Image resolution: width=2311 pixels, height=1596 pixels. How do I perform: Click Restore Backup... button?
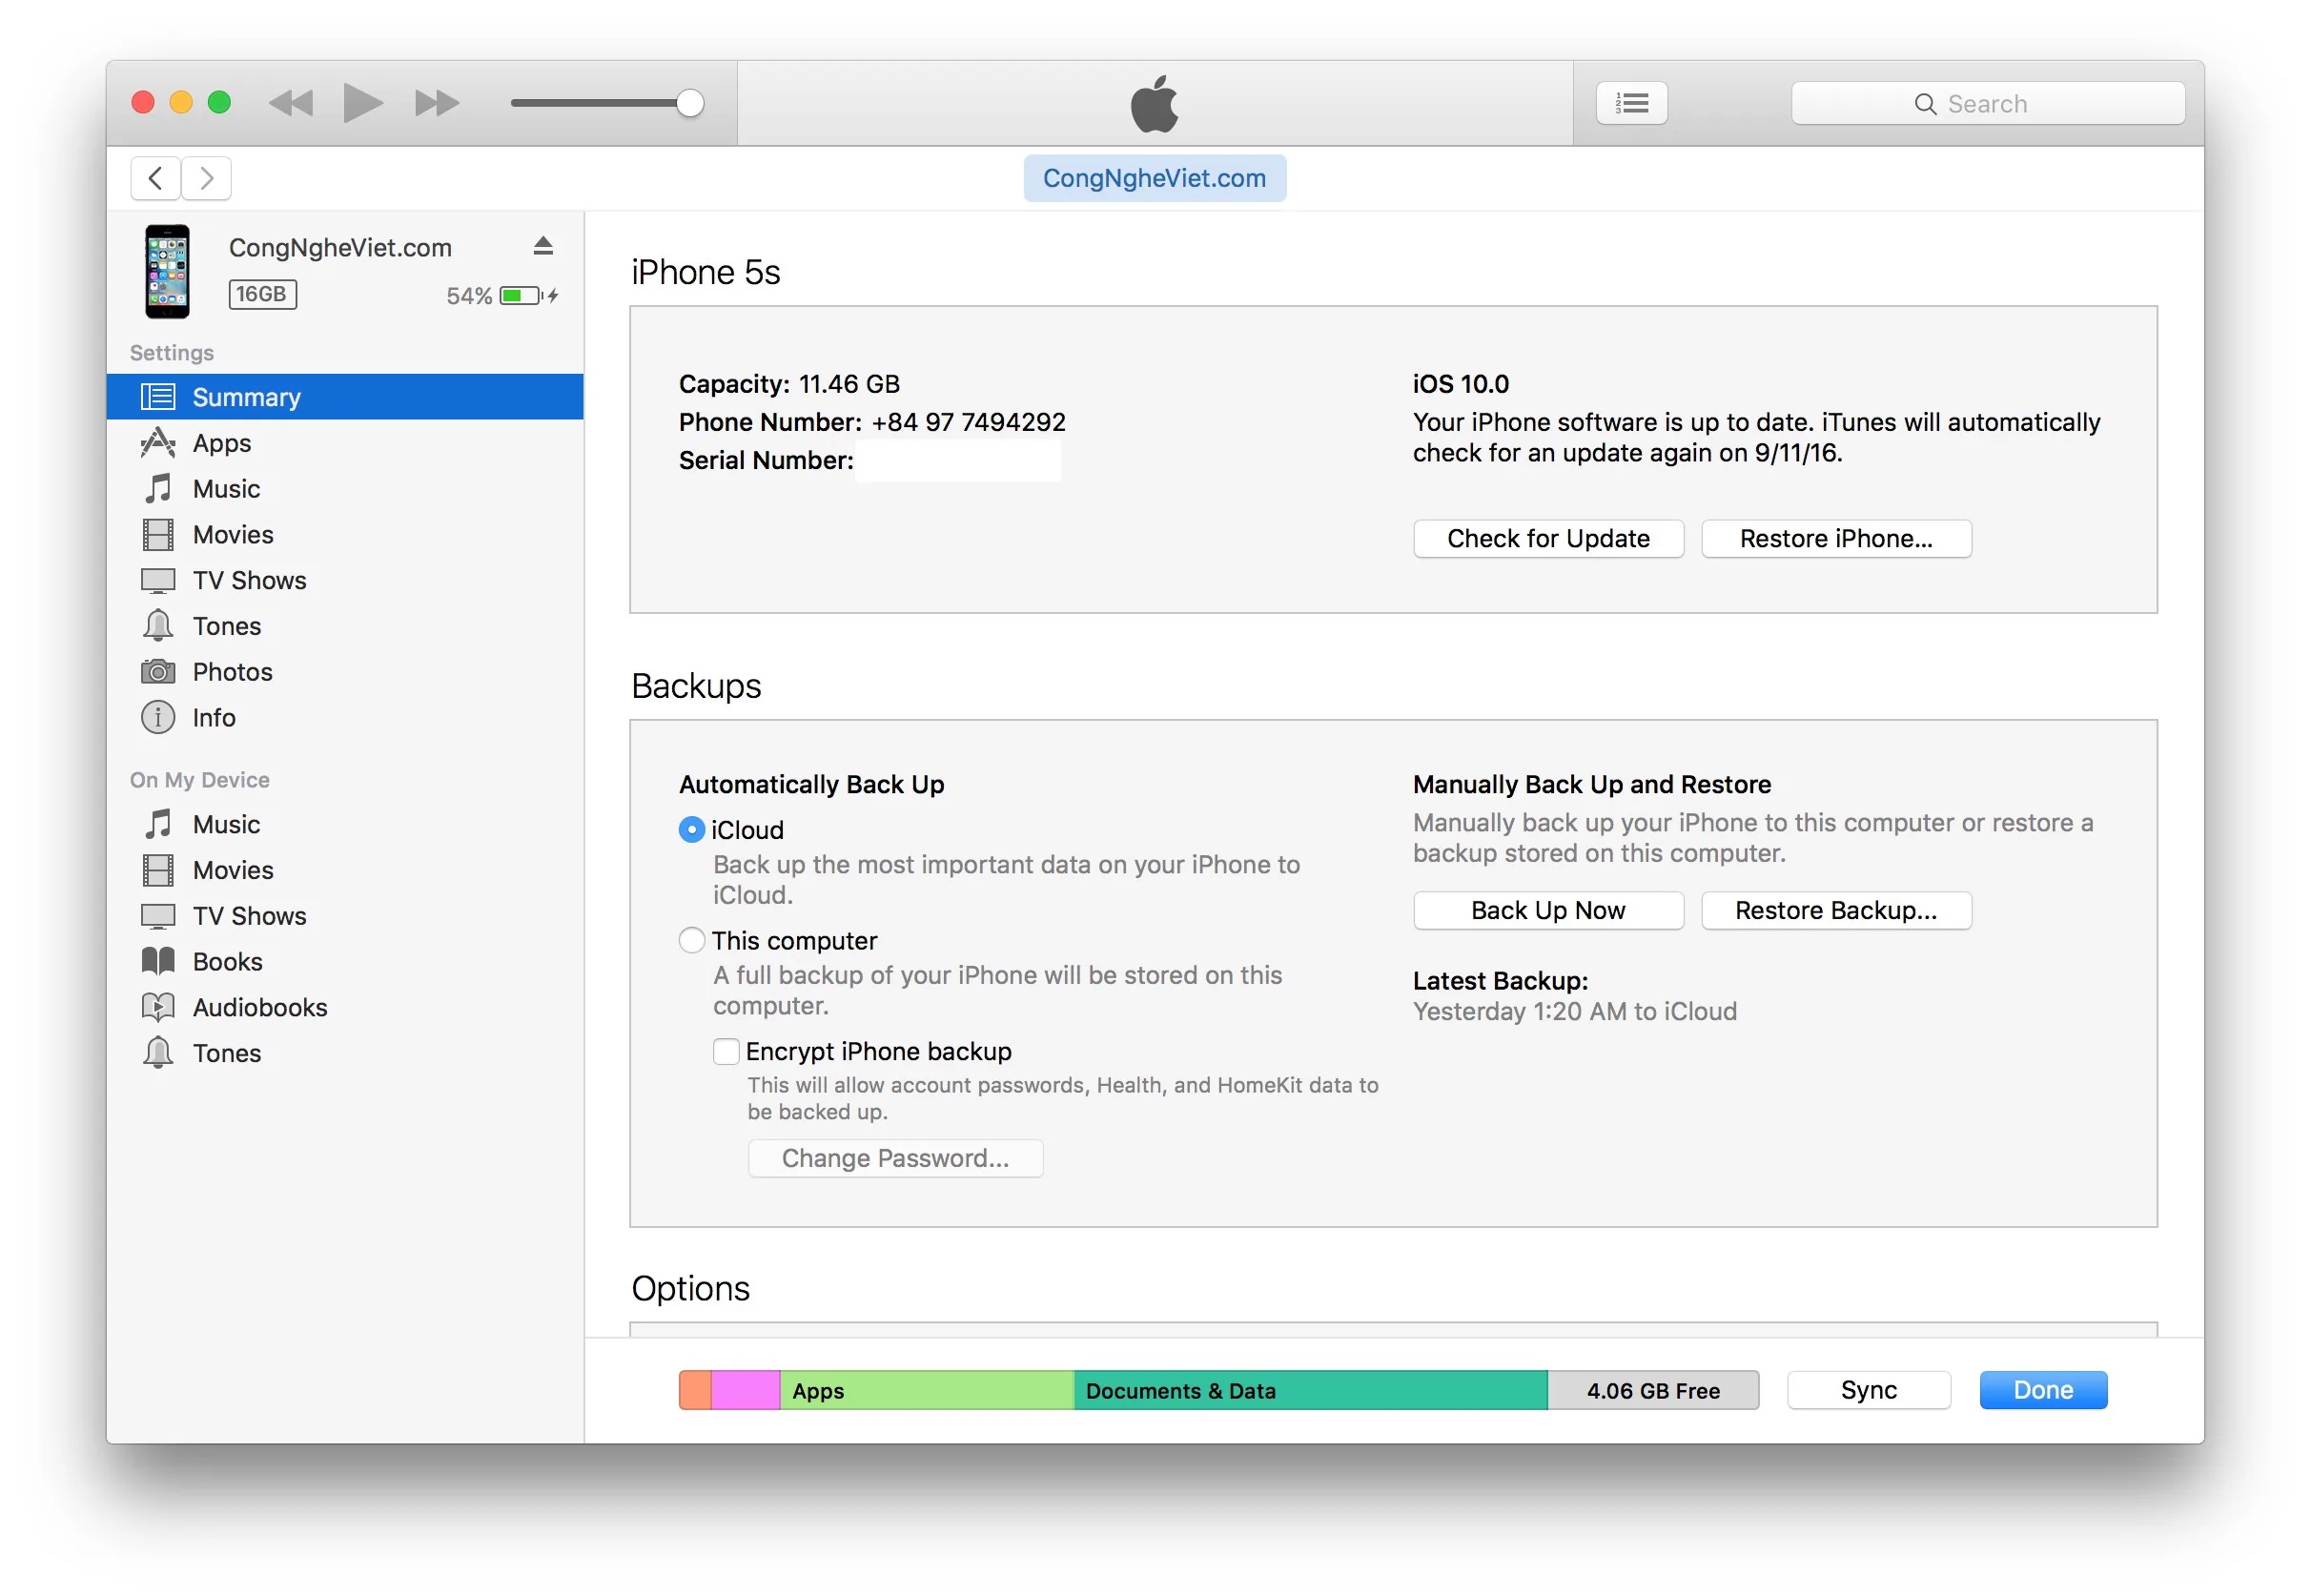1836,911
